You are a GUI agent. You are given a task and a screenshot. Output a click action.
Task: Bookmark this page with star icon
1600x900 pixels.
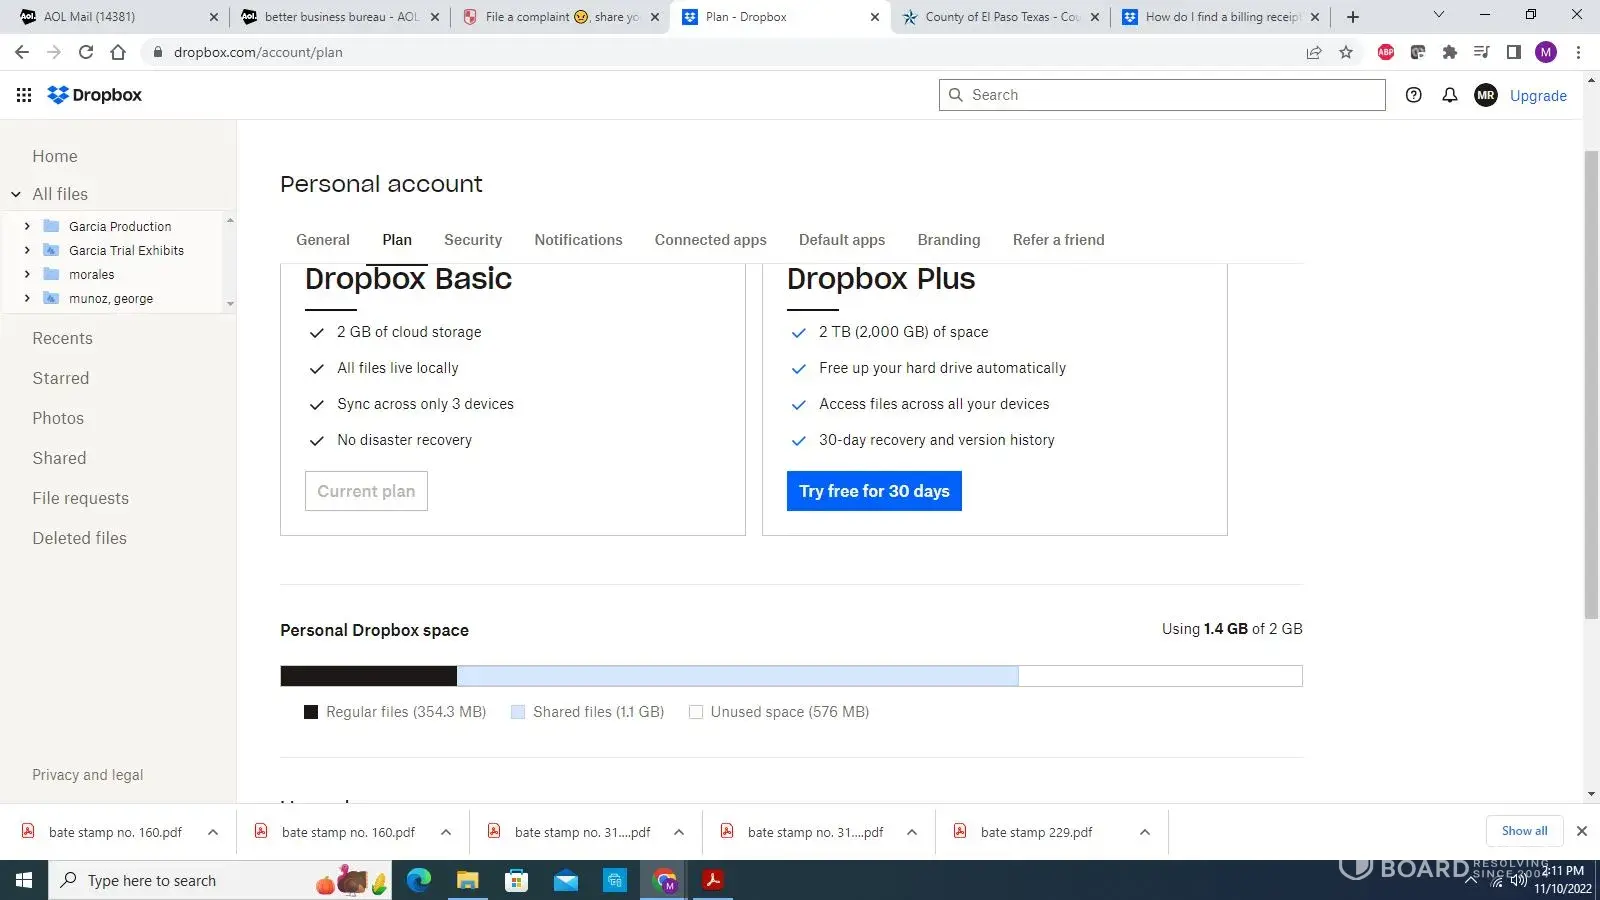point(1346,52)
